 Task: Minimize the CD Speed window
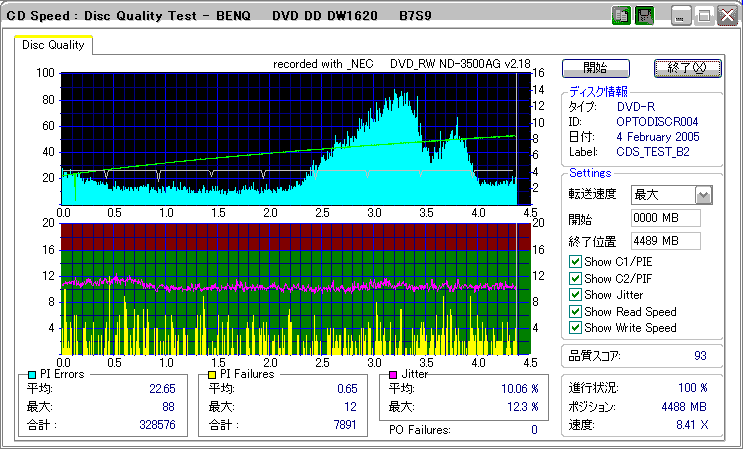tap(681, 16)
